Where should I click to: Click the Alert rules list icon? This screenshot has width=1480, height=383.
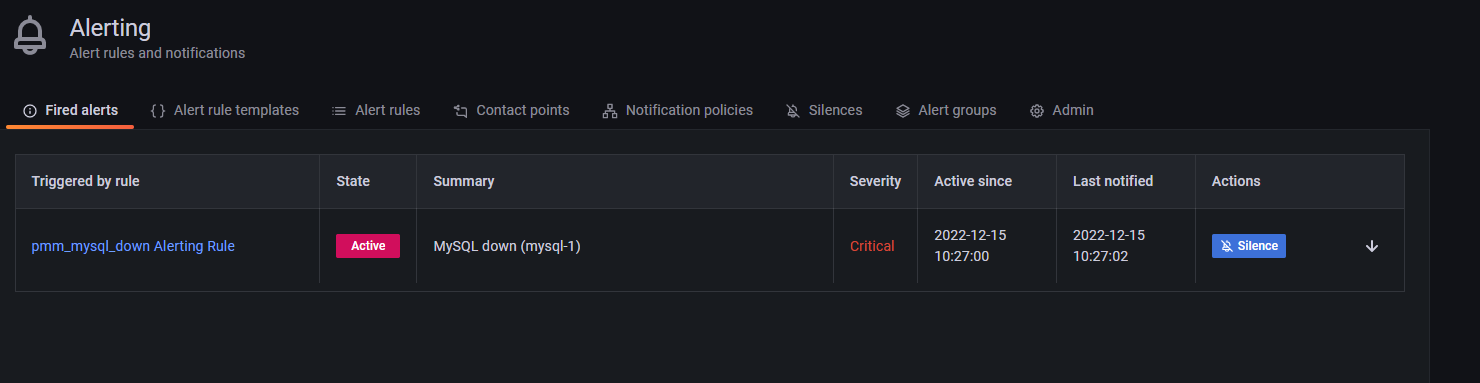coord(339,111)
